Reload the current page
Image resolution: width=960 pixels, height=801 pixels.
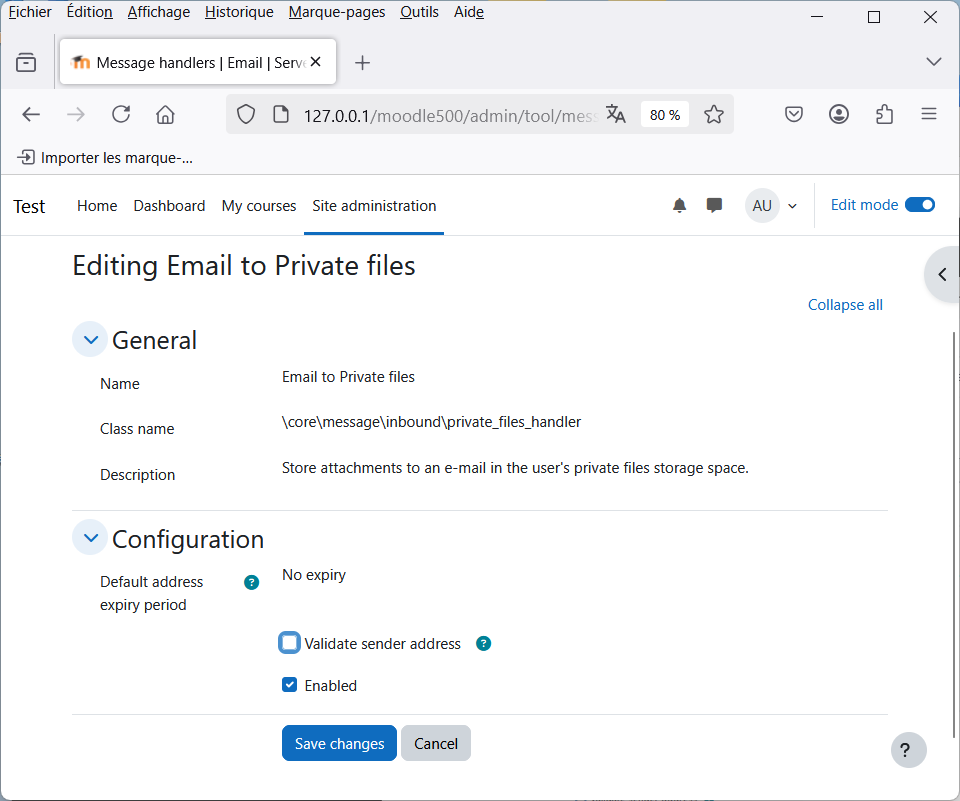[x=121, y=115]
